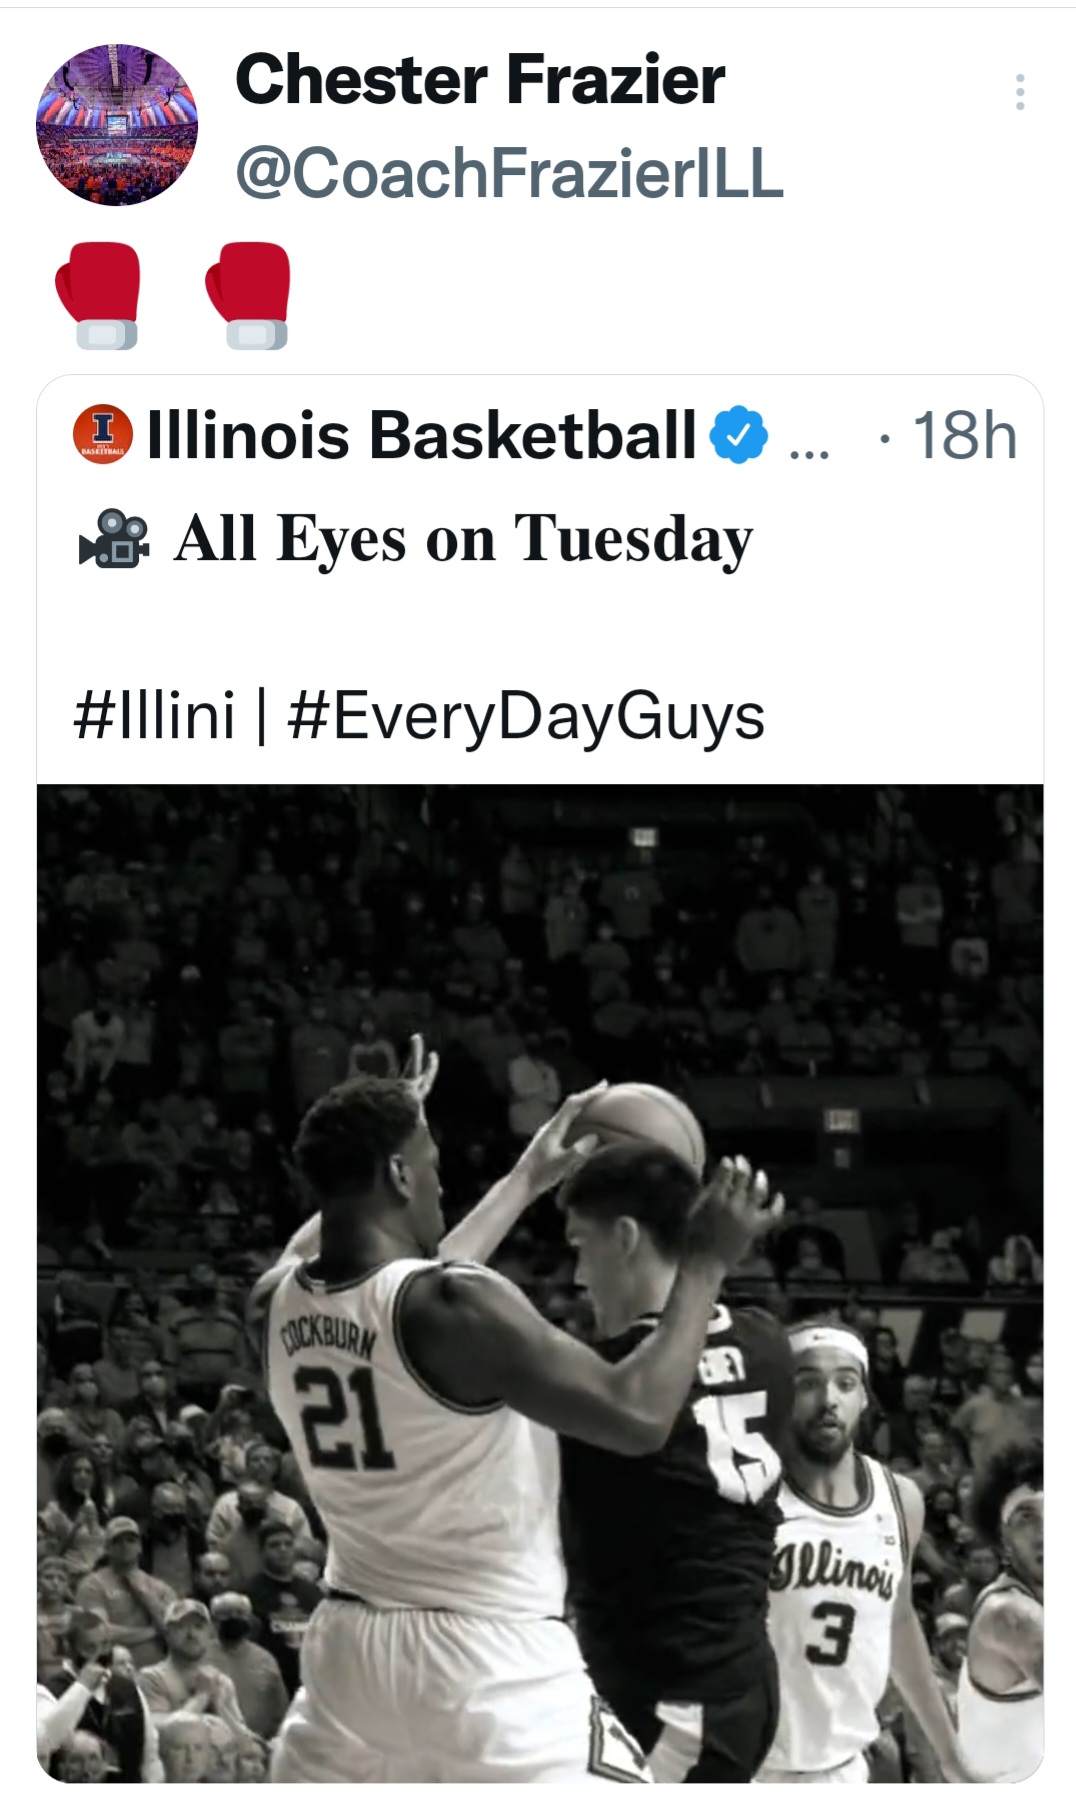
Task: Open the Illinois Basketball logo avatar
Action: coord(102,434)
